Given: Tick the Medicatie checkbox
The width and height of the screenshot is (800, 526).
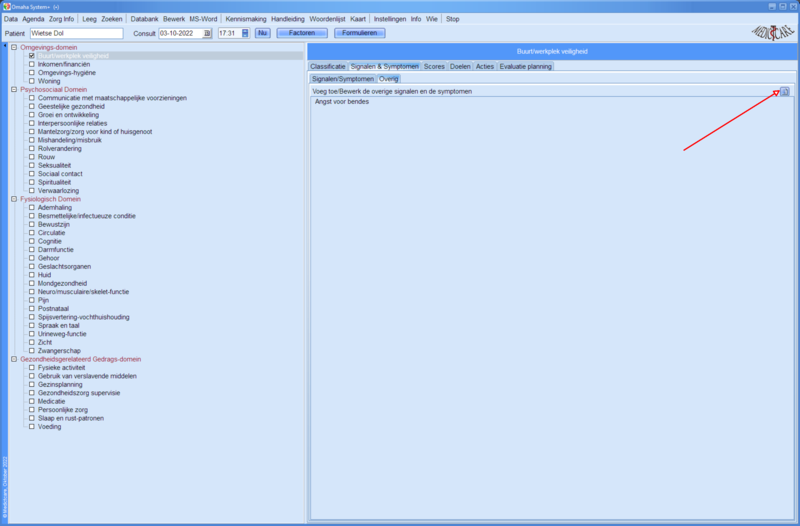Looking at the screenshot, I should (x=32, y=401).
